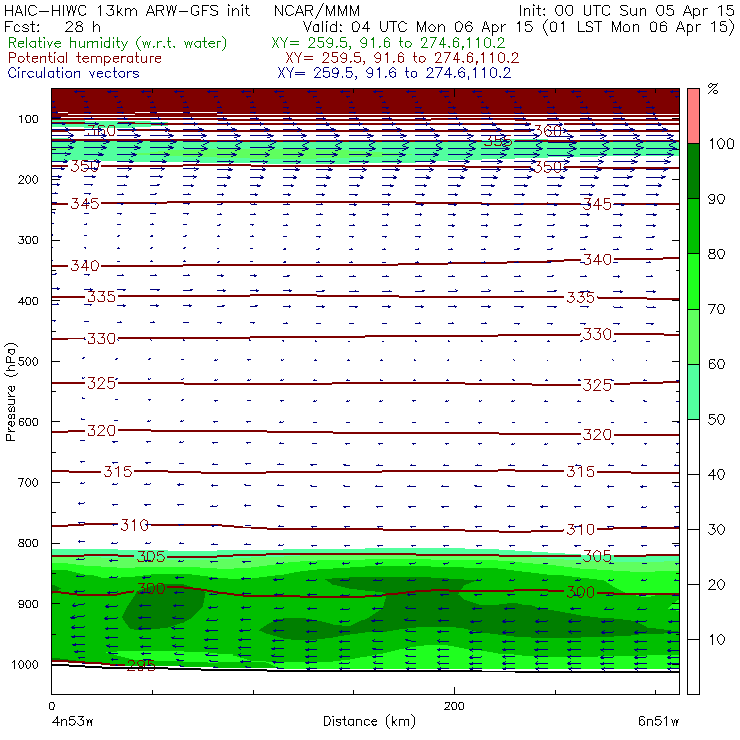The width and height of the screenshot is (740, 740).
Task: Click the green XY coordinates text
Action: point(388,43)
